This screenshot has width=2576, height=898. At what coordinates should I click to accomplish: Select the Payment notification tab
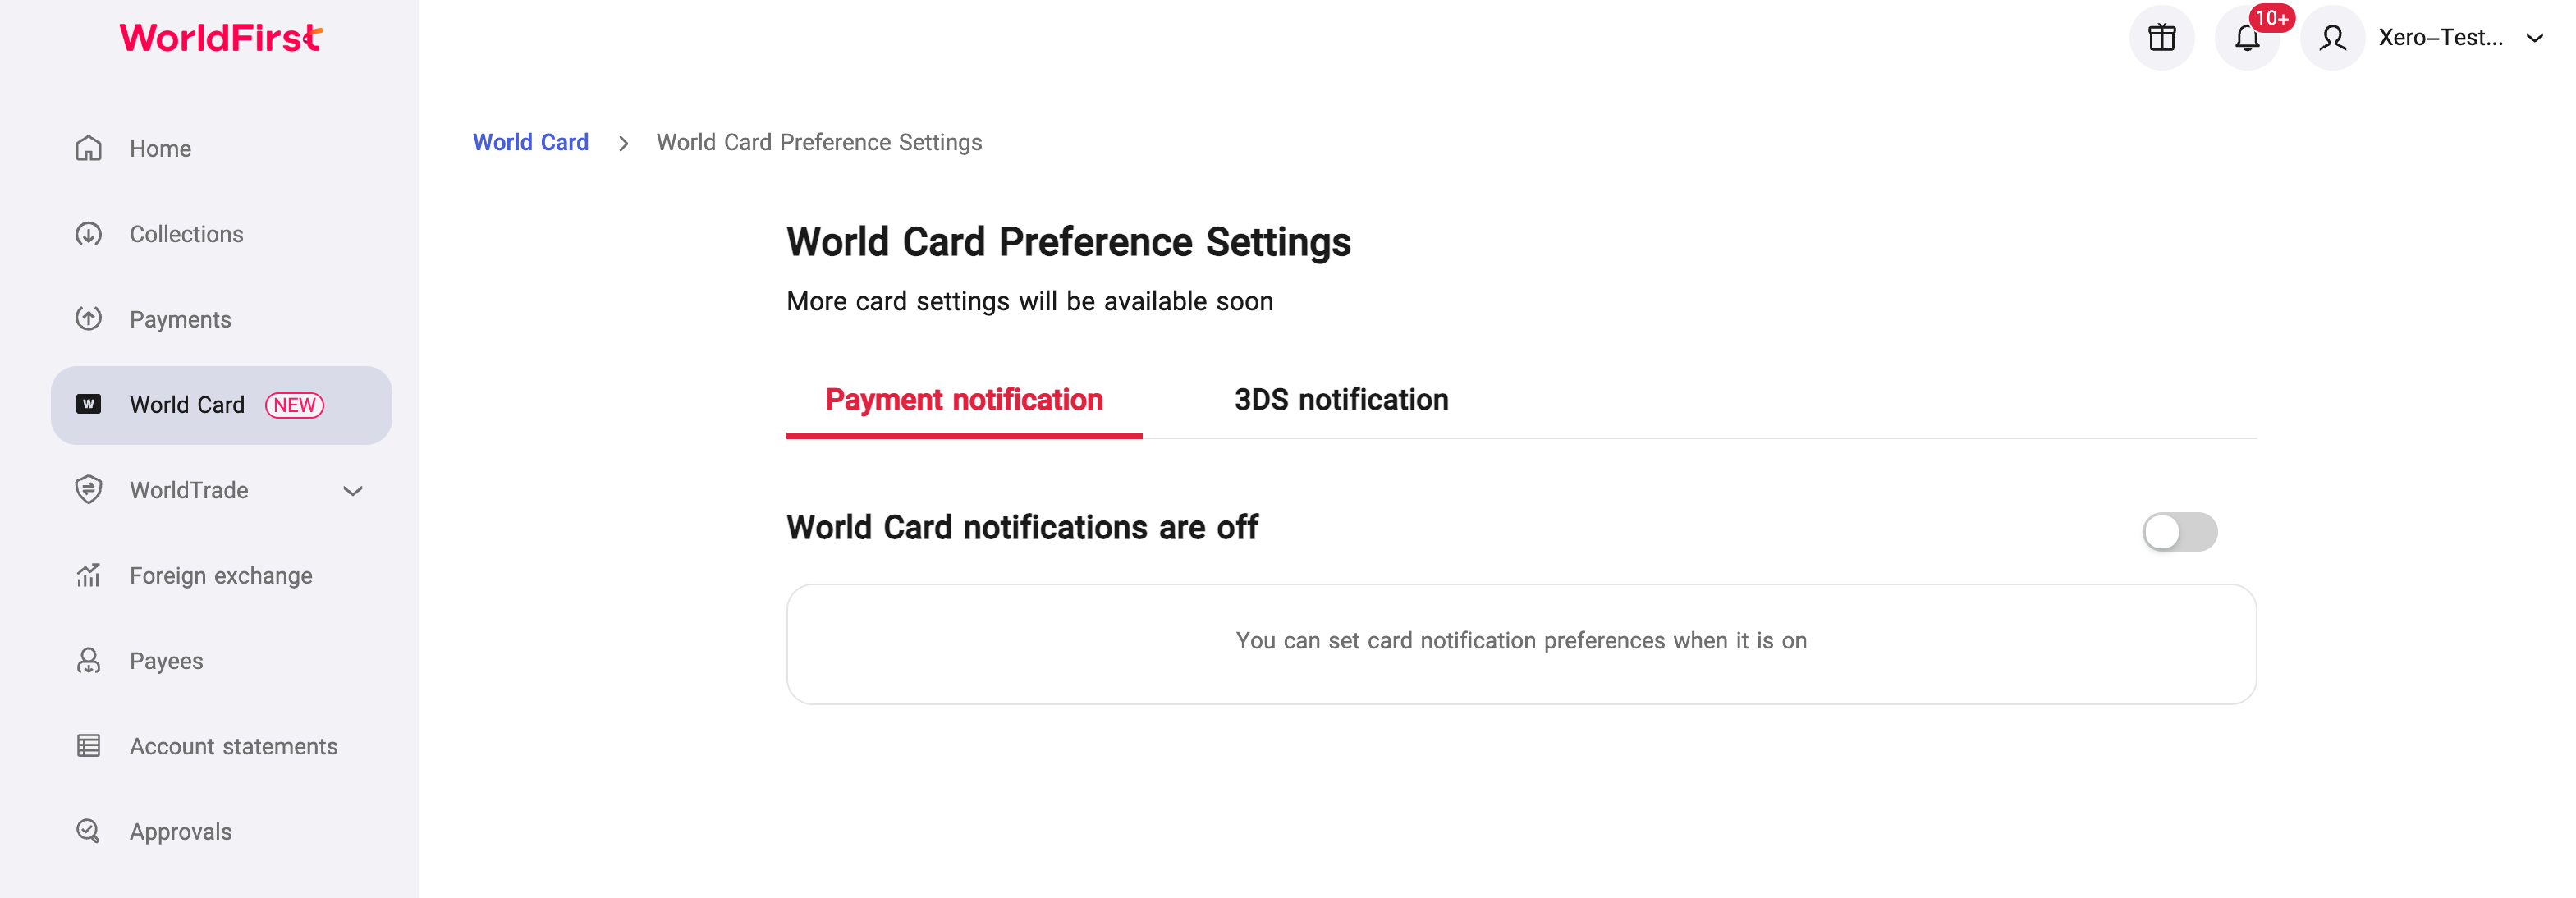pos(964,400)
